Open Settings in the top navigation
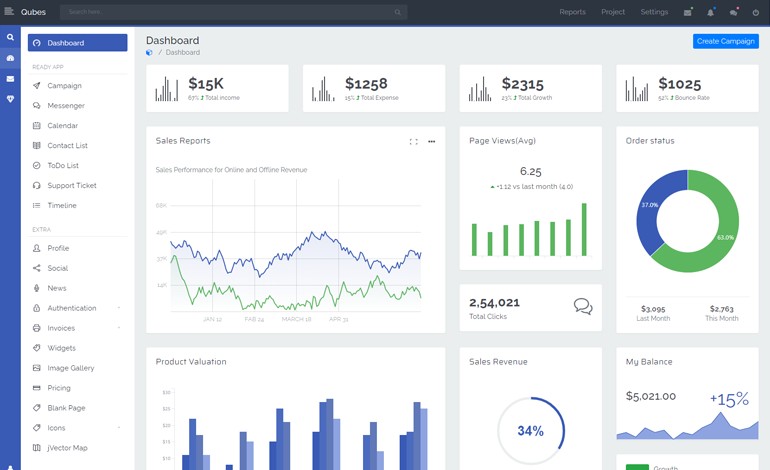 (654, 12)
